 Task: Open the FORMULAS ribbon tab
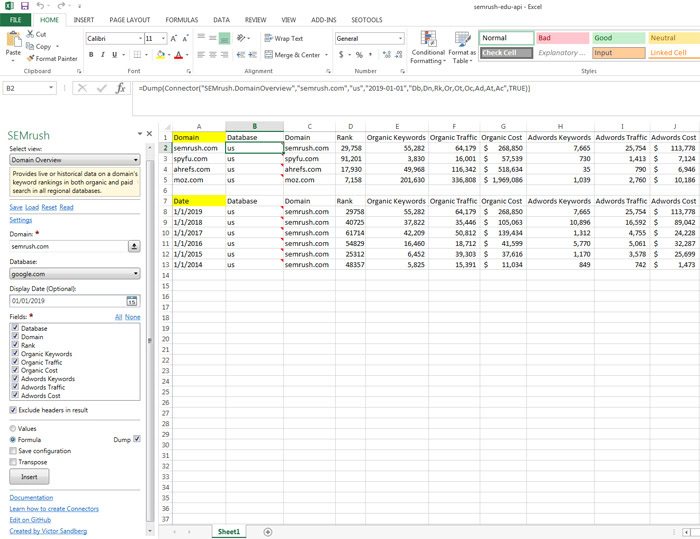pos(181,19)
